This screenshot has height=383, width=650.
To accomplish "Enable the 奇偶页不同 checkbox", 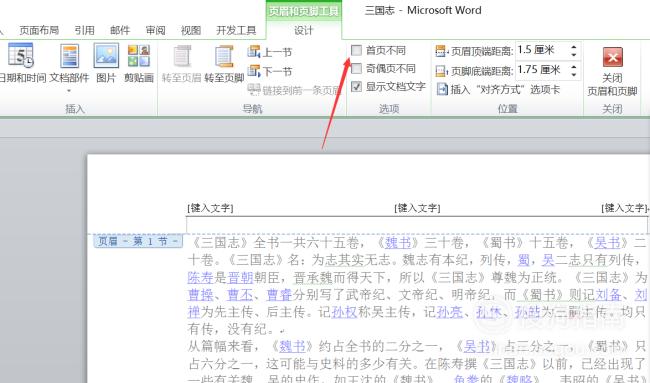I will 356,68.
